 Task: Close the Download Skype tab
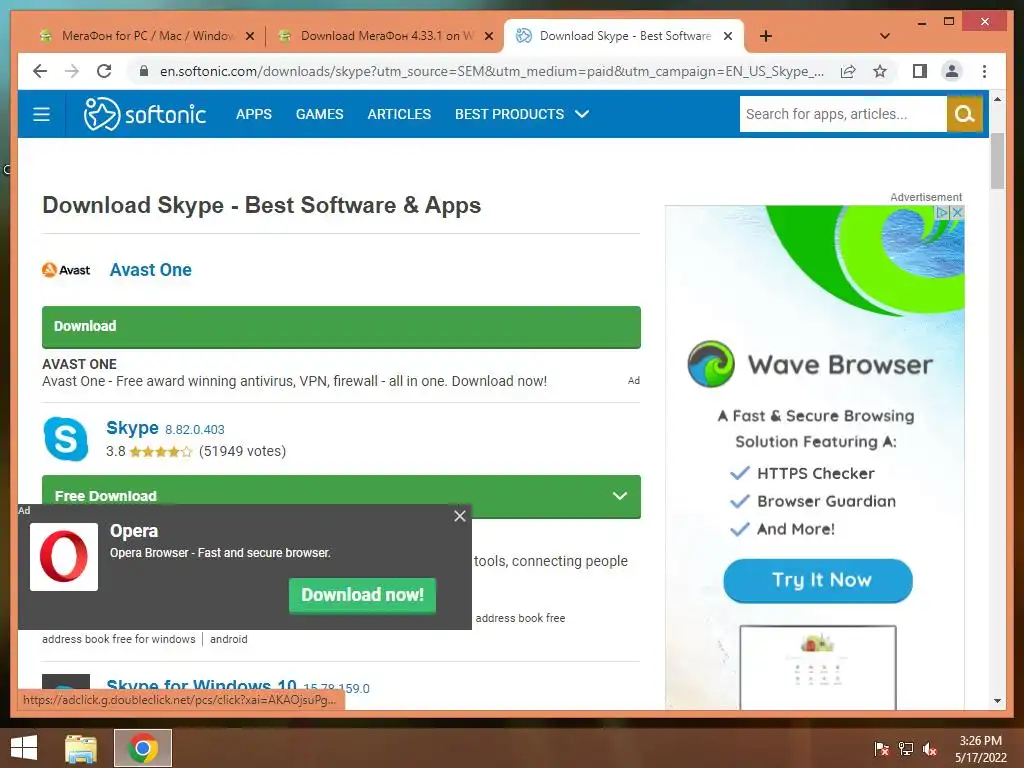click(728, 37)
